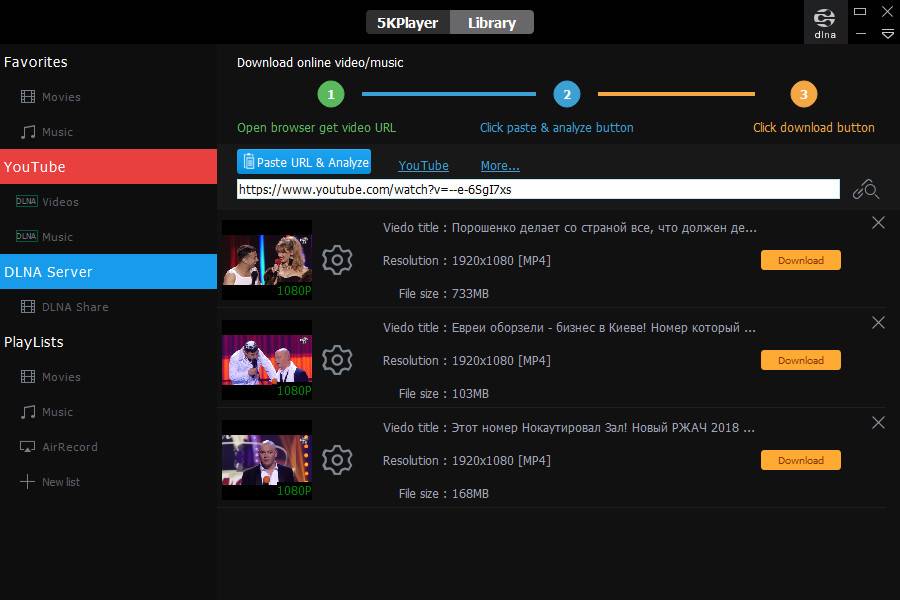Remove the Евреи оборзели video from the list
Viewport: 900px width, 600px height.
[x=878, y=323]
